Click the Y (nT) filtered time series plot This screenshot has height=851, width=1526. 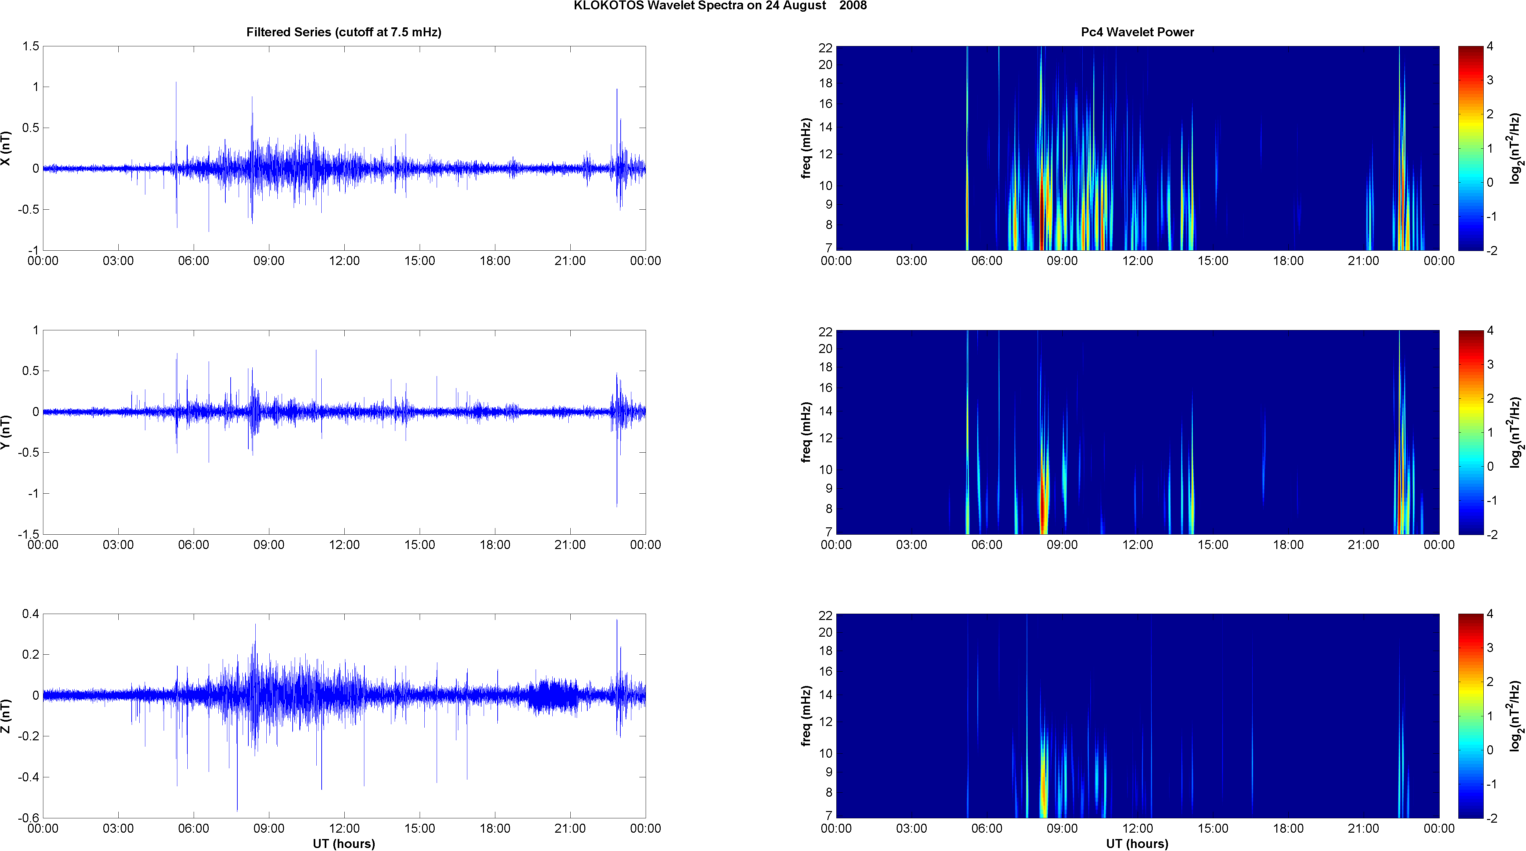click(x=344, y=432)
